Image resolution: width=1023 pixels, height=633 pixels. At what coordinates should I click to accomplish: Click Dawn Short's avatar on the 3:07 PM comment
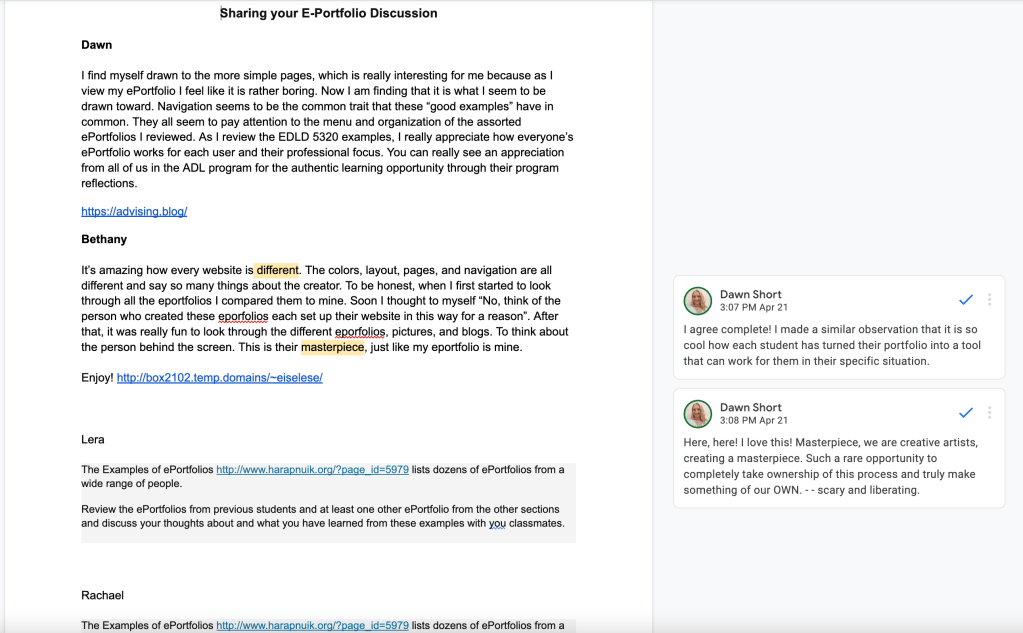point(697,301)
